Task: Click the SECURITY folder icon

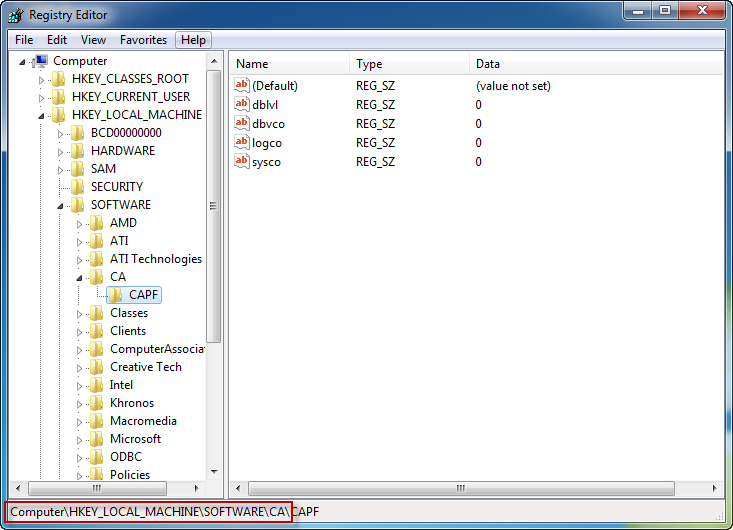Action: (x=78, y=187)
